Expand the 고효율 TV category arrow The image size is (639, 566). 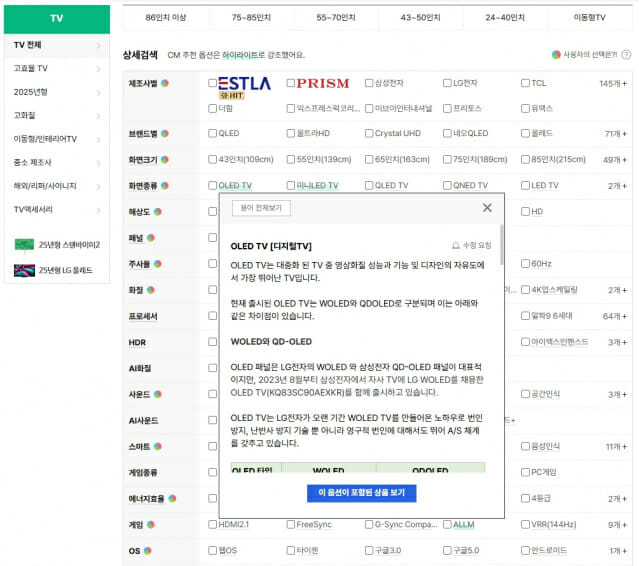coord(98,69)
